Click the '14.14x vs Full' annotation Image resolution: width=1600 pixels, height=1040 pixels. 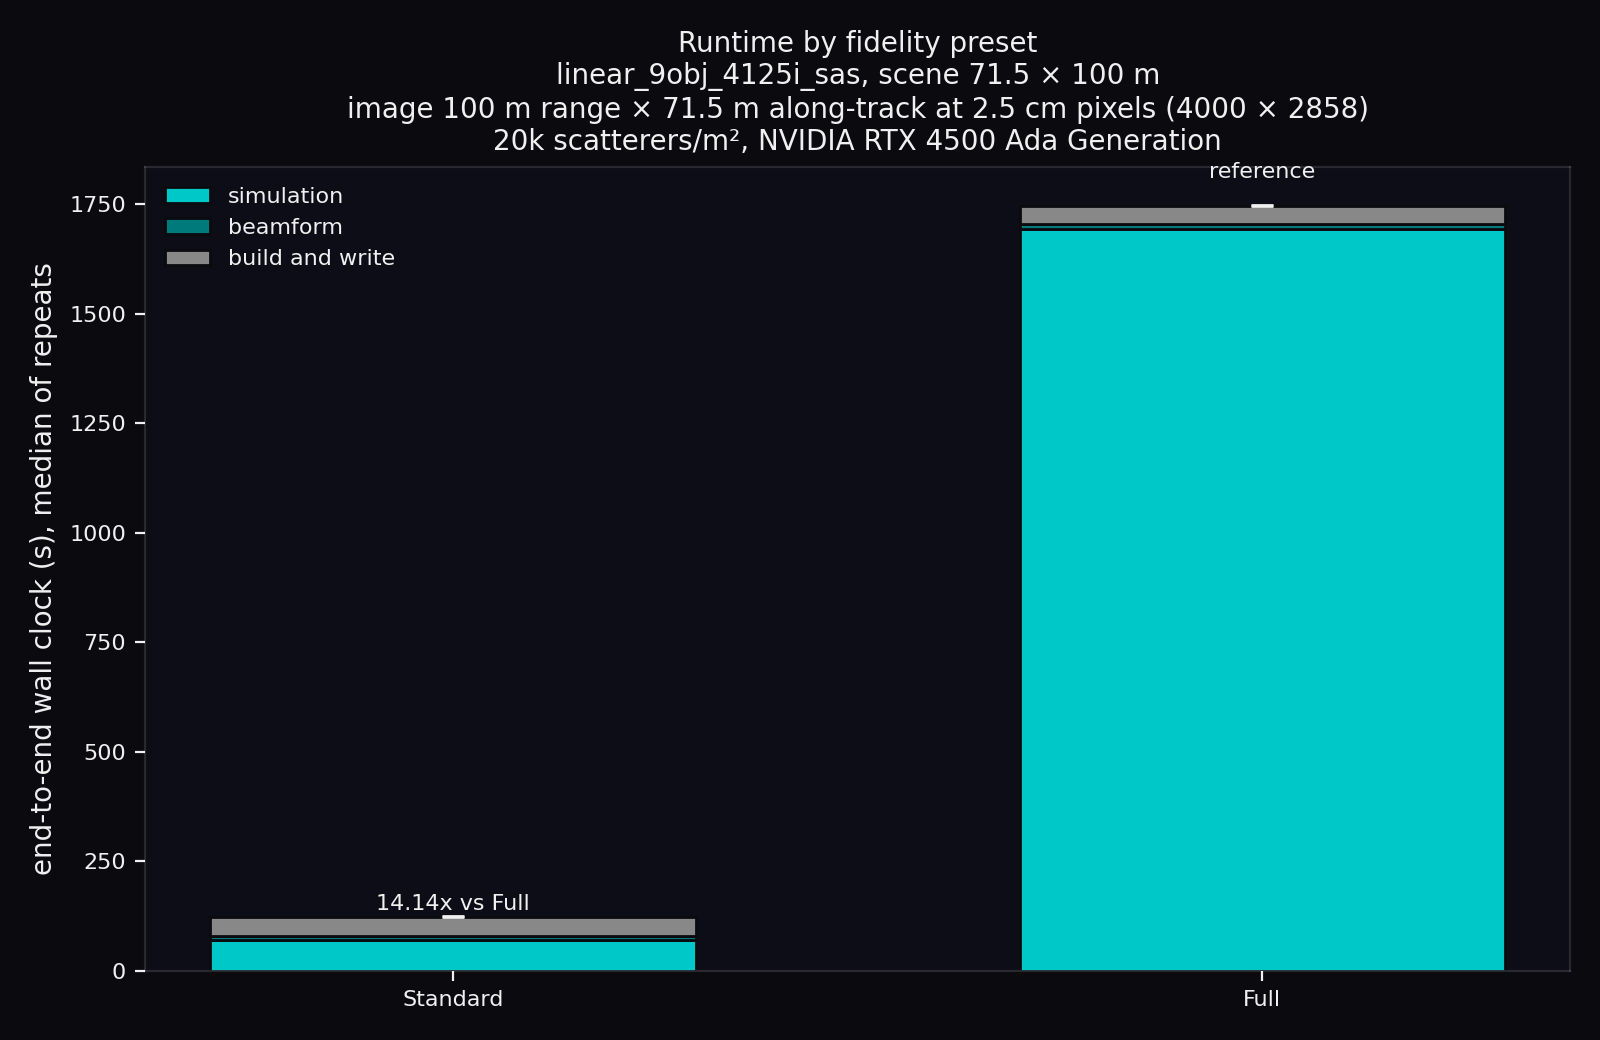click(452, 903)
